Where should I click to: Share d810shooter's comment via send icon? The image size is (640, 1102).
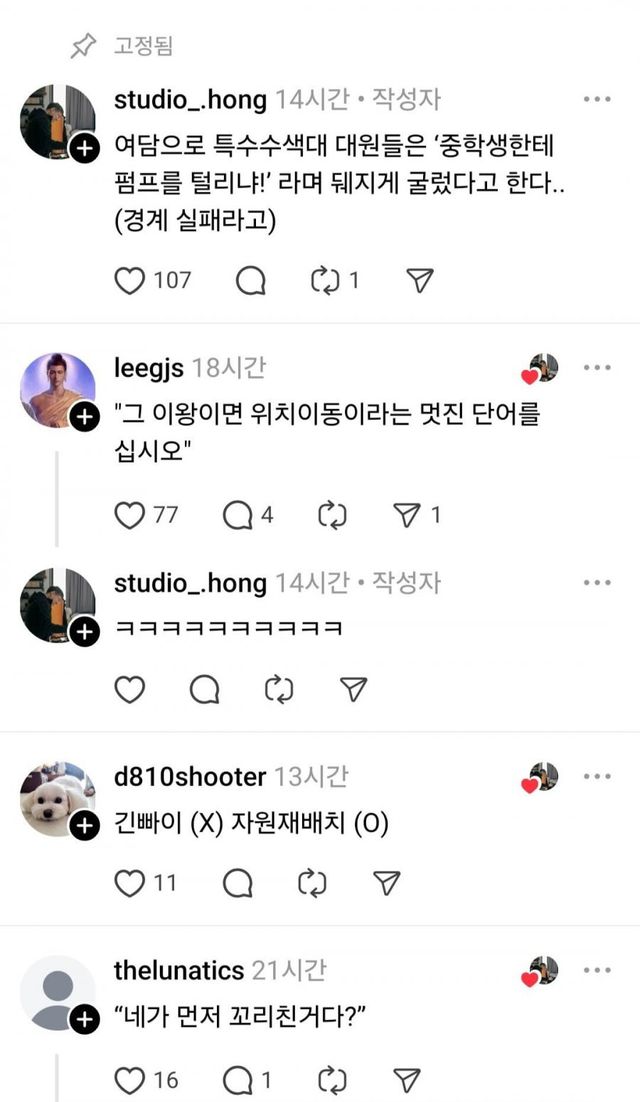[387, 882]
